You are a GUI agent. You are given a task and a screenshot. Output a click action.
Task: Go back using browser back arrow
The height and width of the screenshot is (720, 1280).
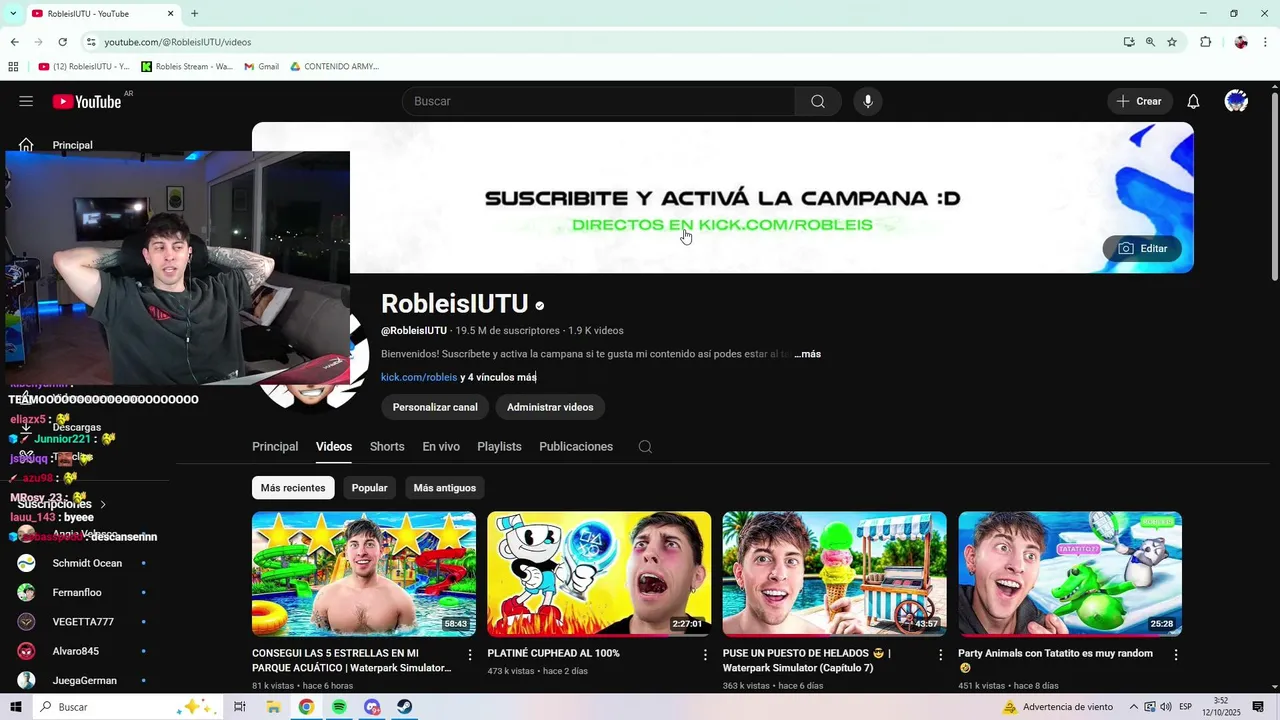[x=14, y=42]
